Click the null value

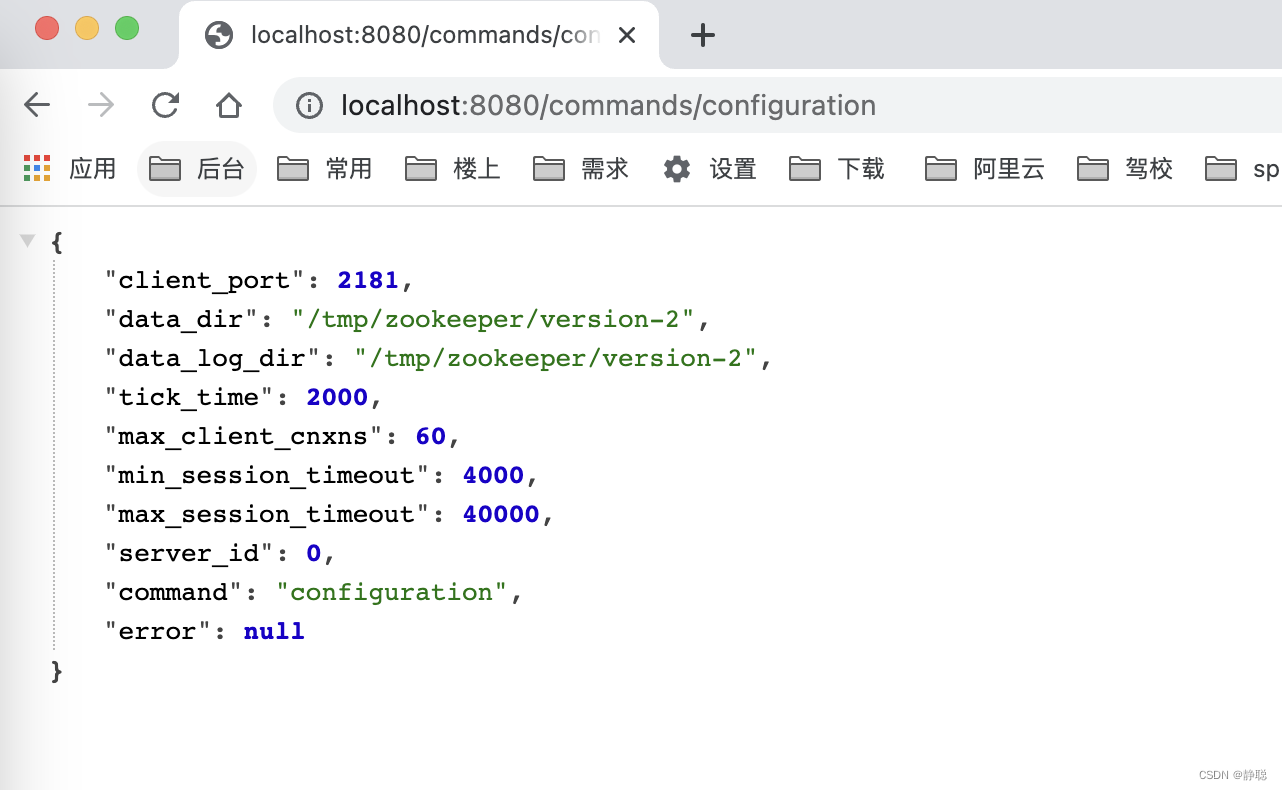click(274, 631)
